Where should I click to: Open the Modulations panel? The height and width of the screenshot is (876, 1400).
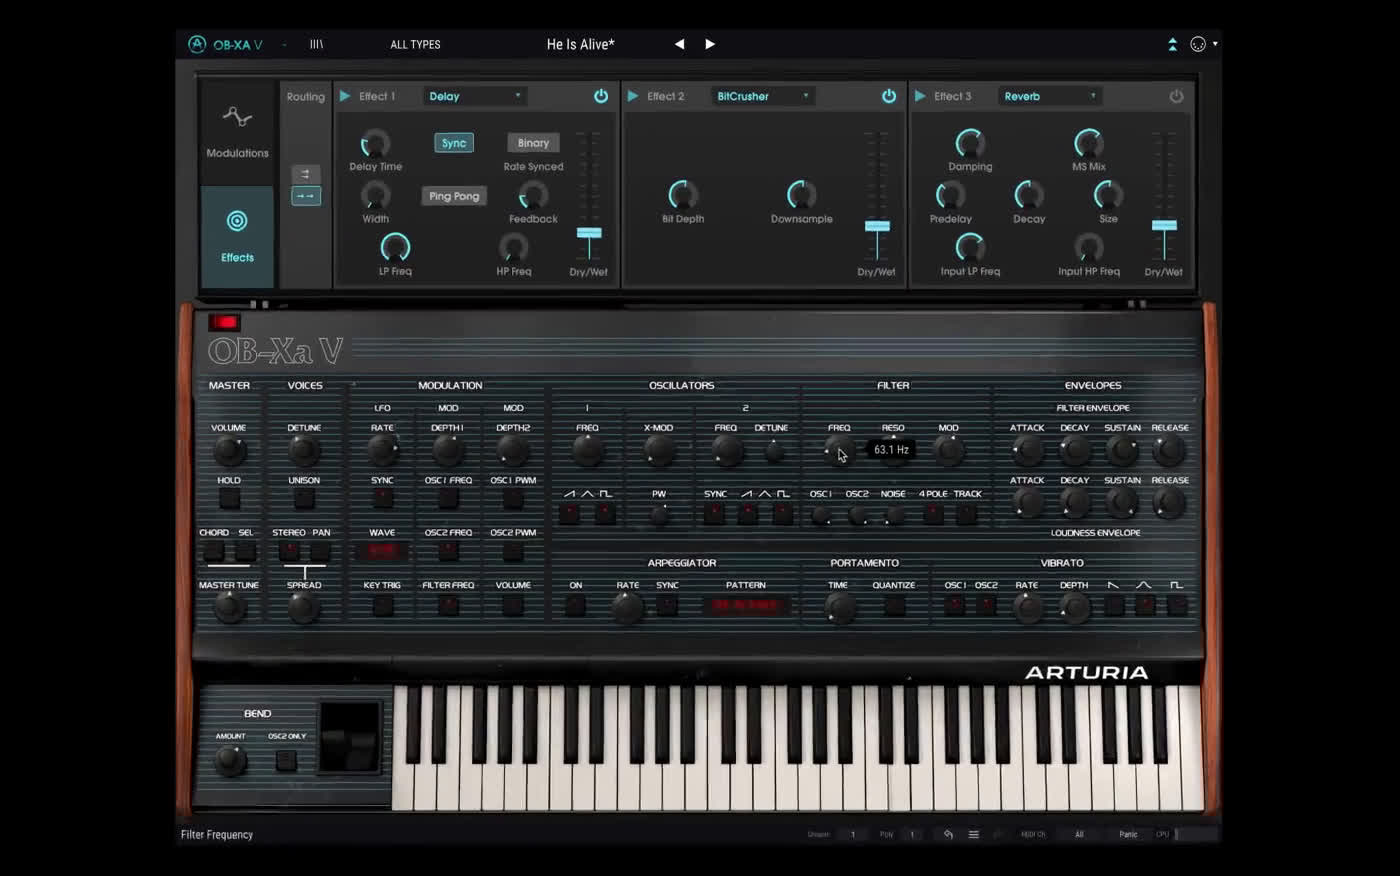click(x=237, y=133)
